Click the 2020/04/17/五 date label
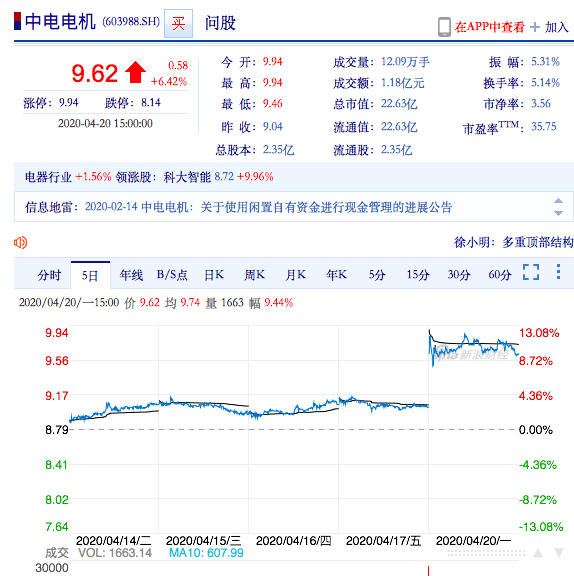This screenshot has height=576, width=574. click(383, 541)
